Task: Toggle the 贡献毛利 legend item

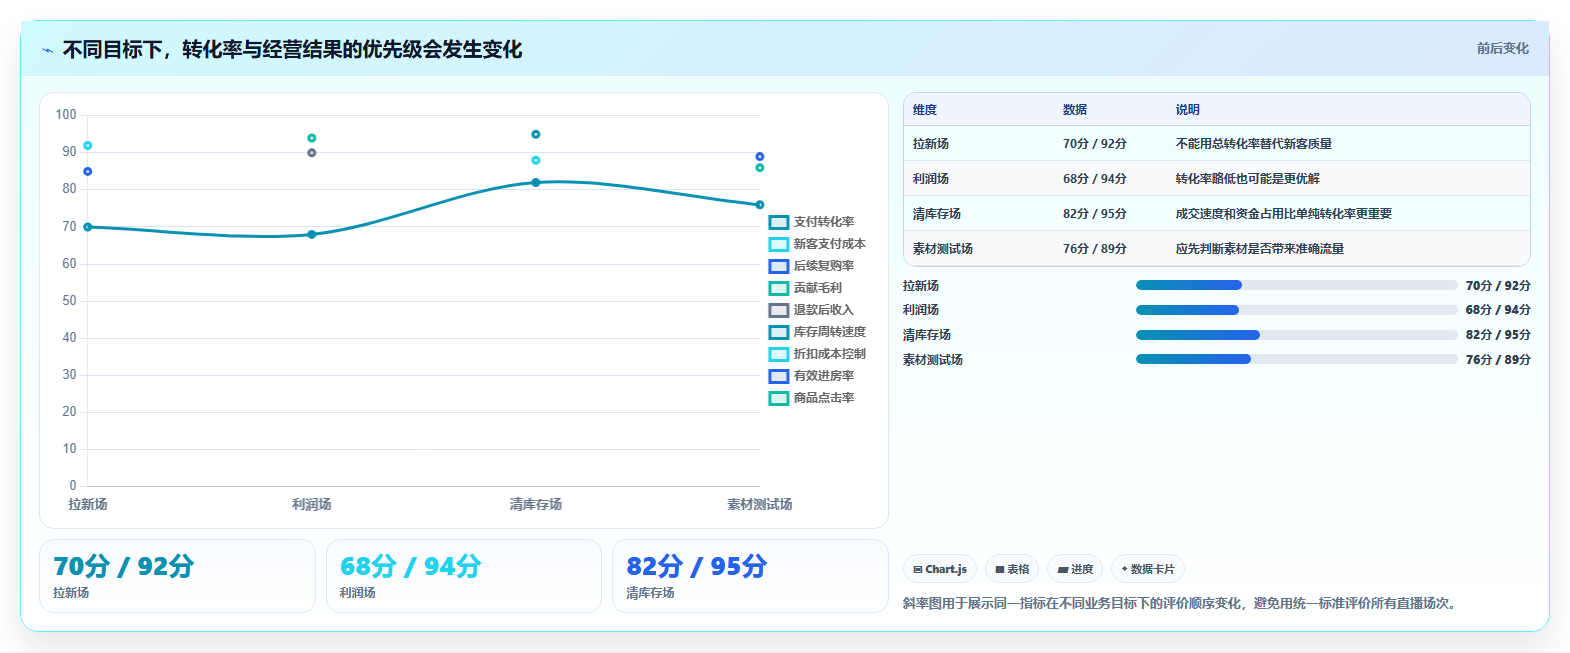Action: [805, 288]
